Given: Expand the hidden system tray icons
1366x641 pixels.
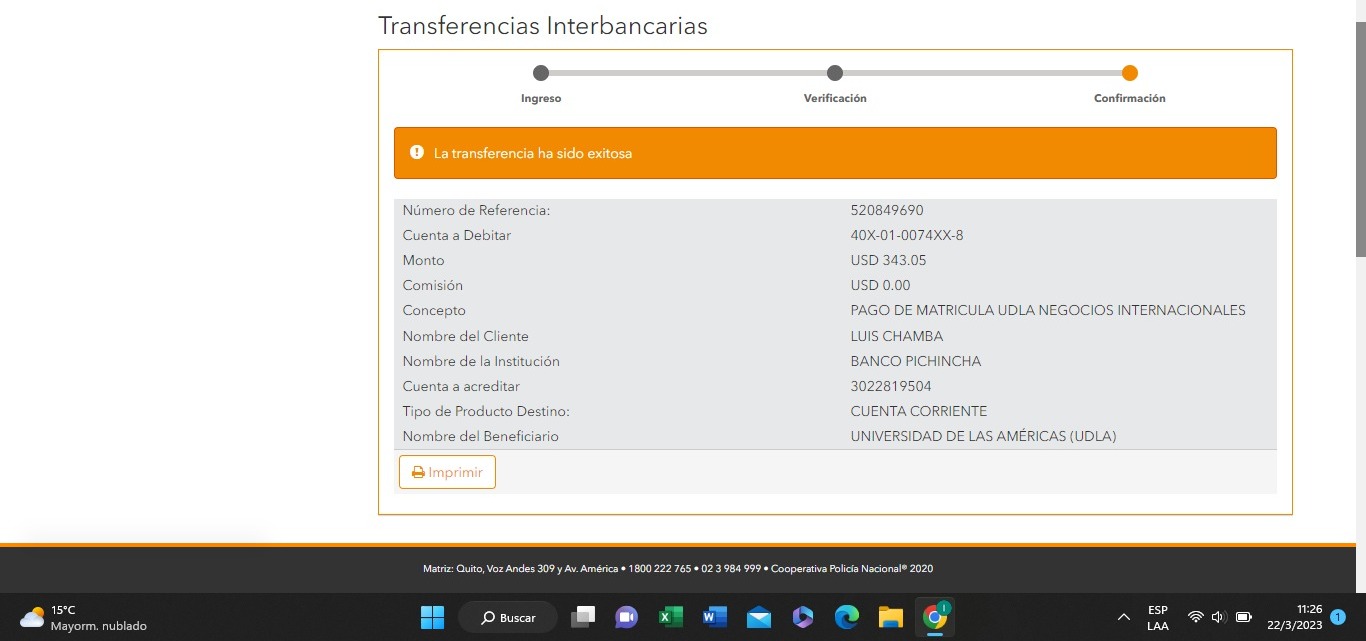Looking at the screenshot, I should [1124, 617].
